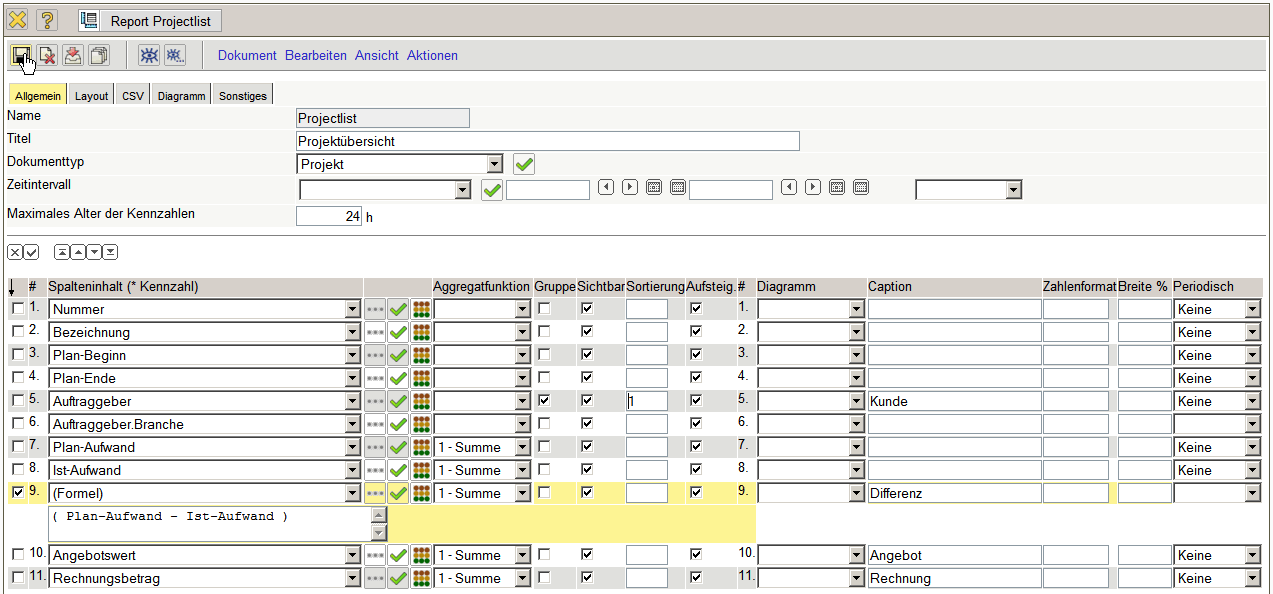
Task: Open the help question mark icon
Action: [48, 20]
